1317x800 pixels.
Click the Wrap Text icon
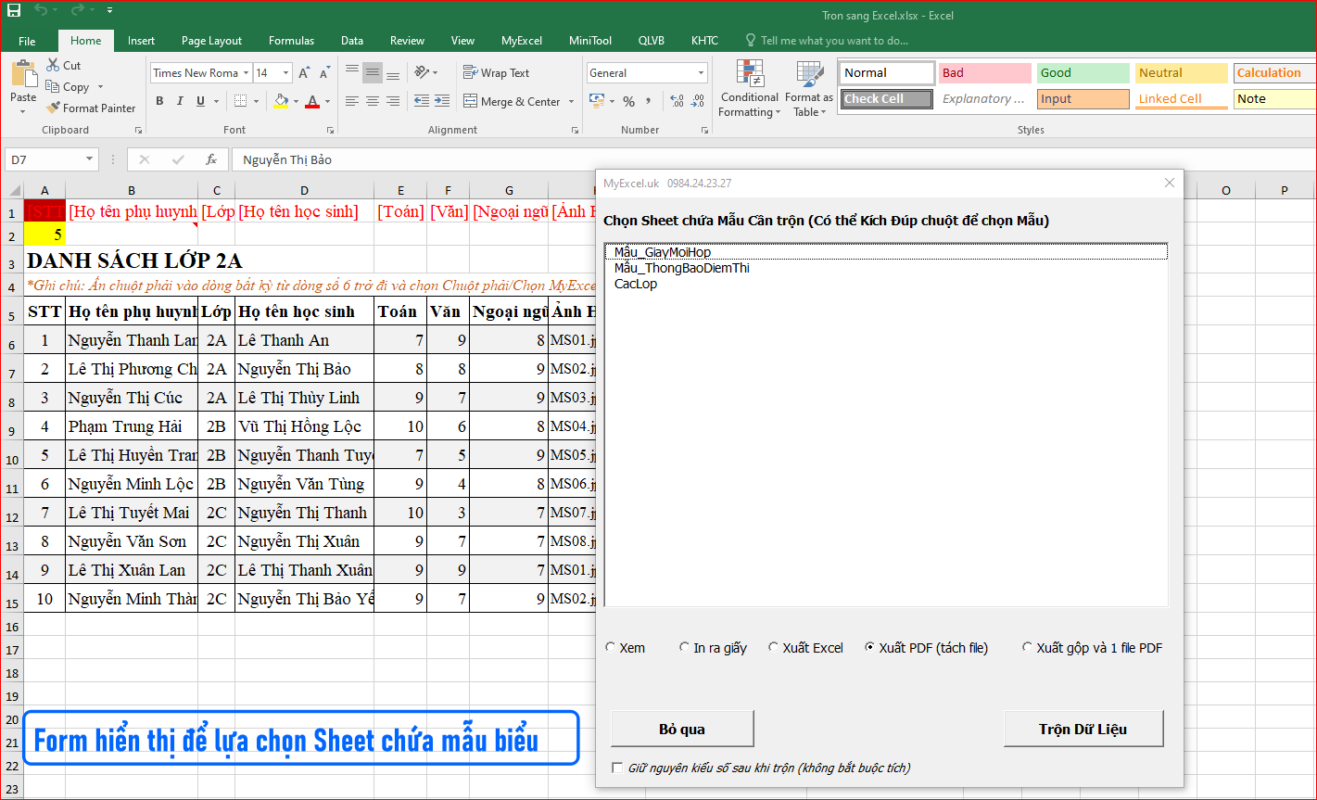click(x=470, y=73)
